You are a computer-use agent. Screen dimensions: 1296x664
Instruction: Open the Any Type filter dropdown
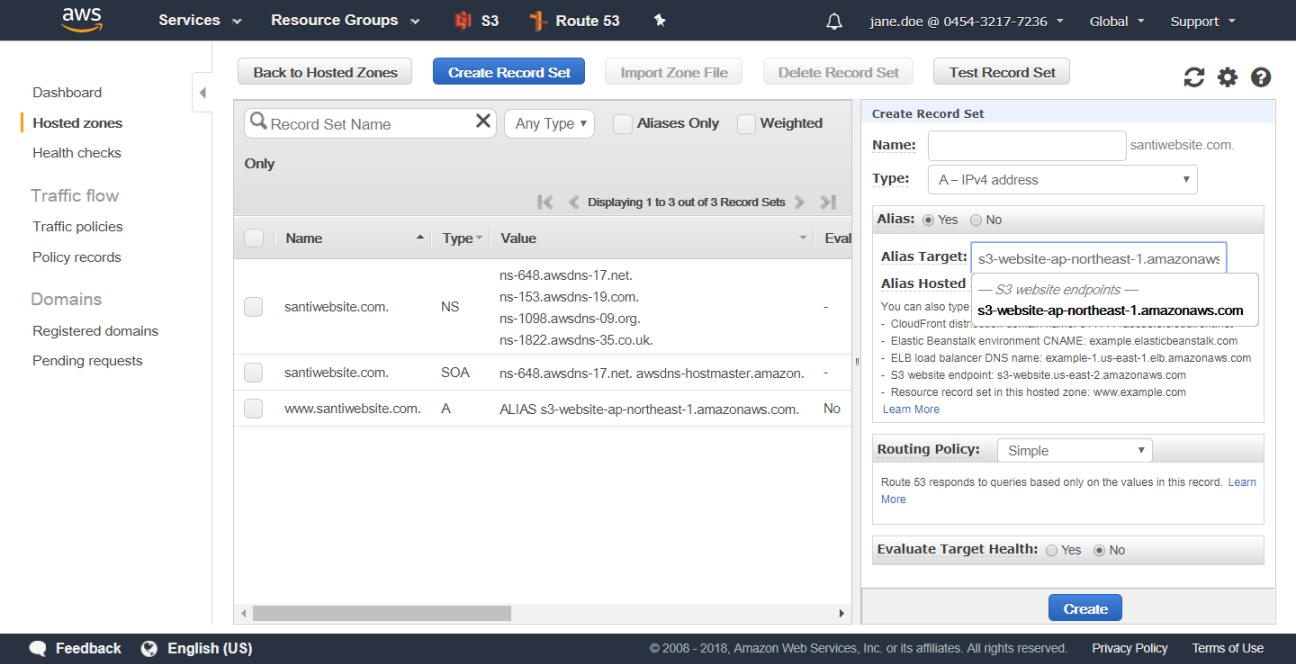click(550, 123)
